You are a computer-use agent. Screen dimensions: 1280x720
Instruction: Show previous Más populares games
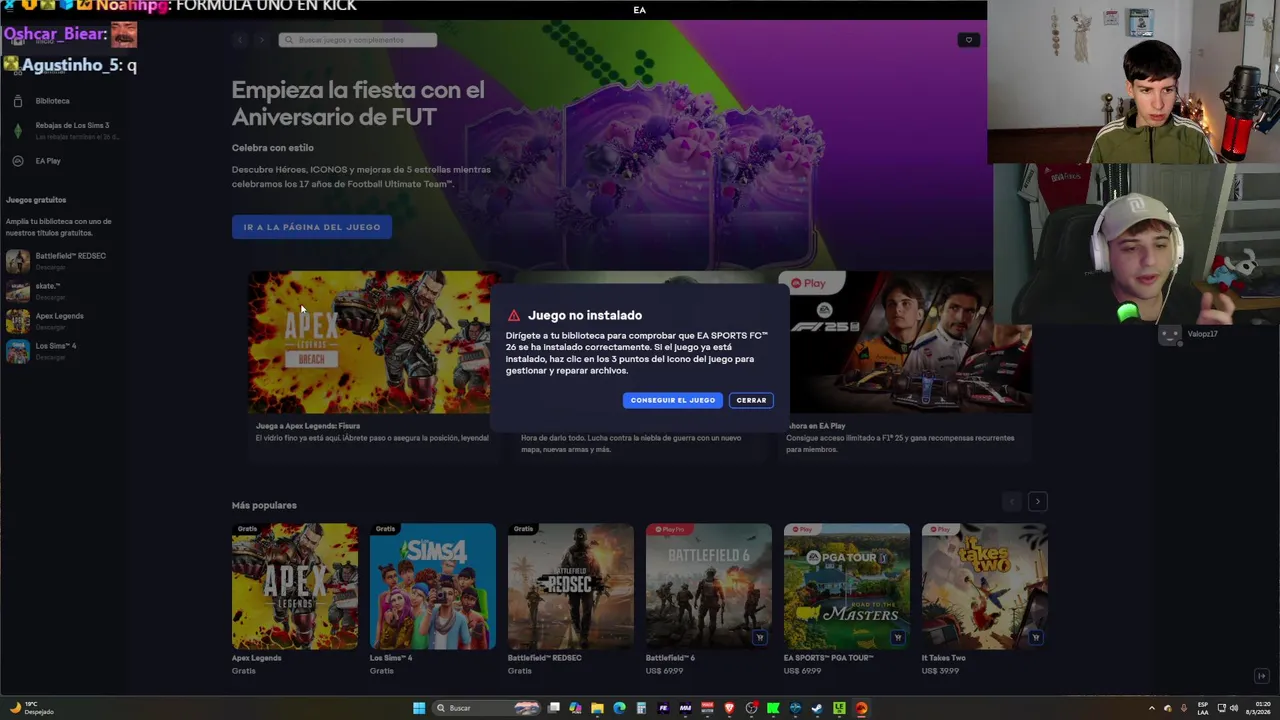coord(1012,501)
